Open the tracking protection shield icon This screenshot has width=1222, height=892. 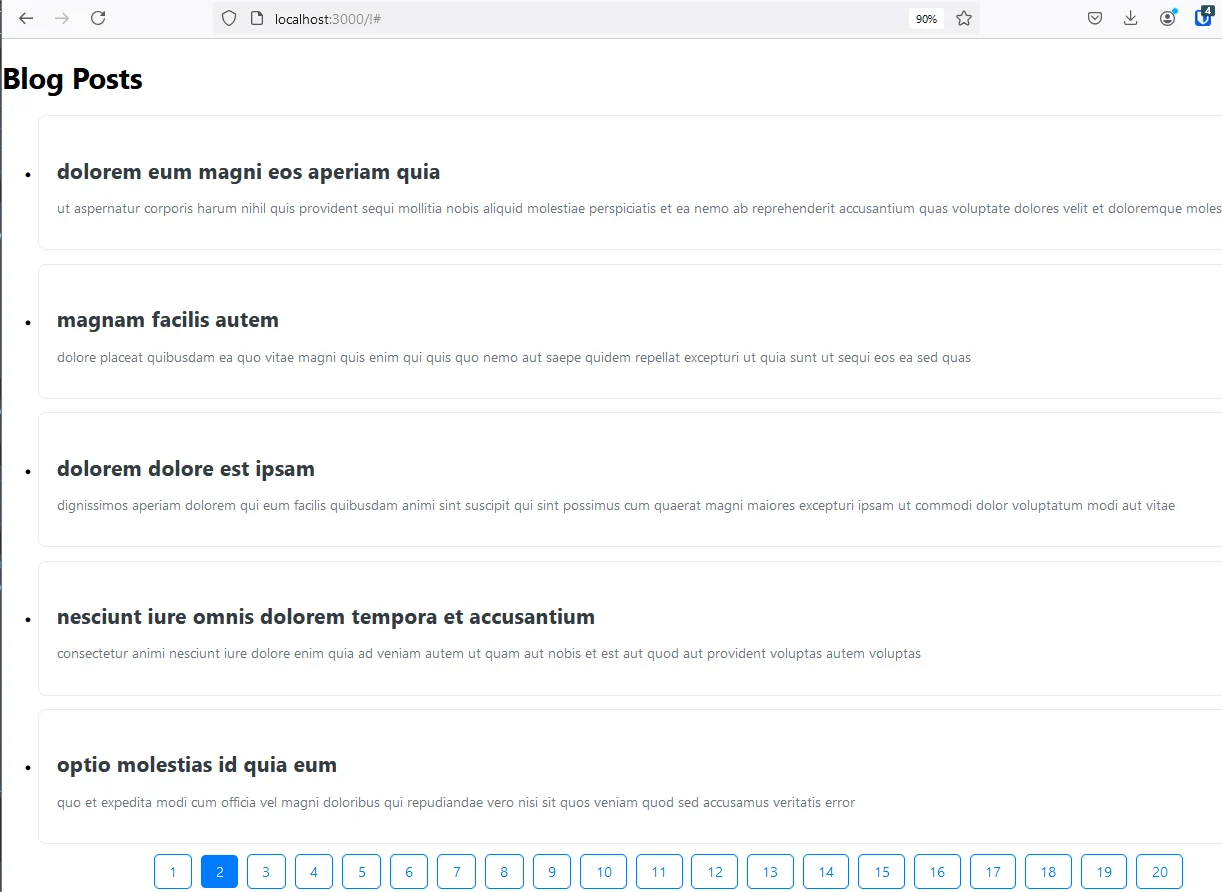(x=229, y=18)
